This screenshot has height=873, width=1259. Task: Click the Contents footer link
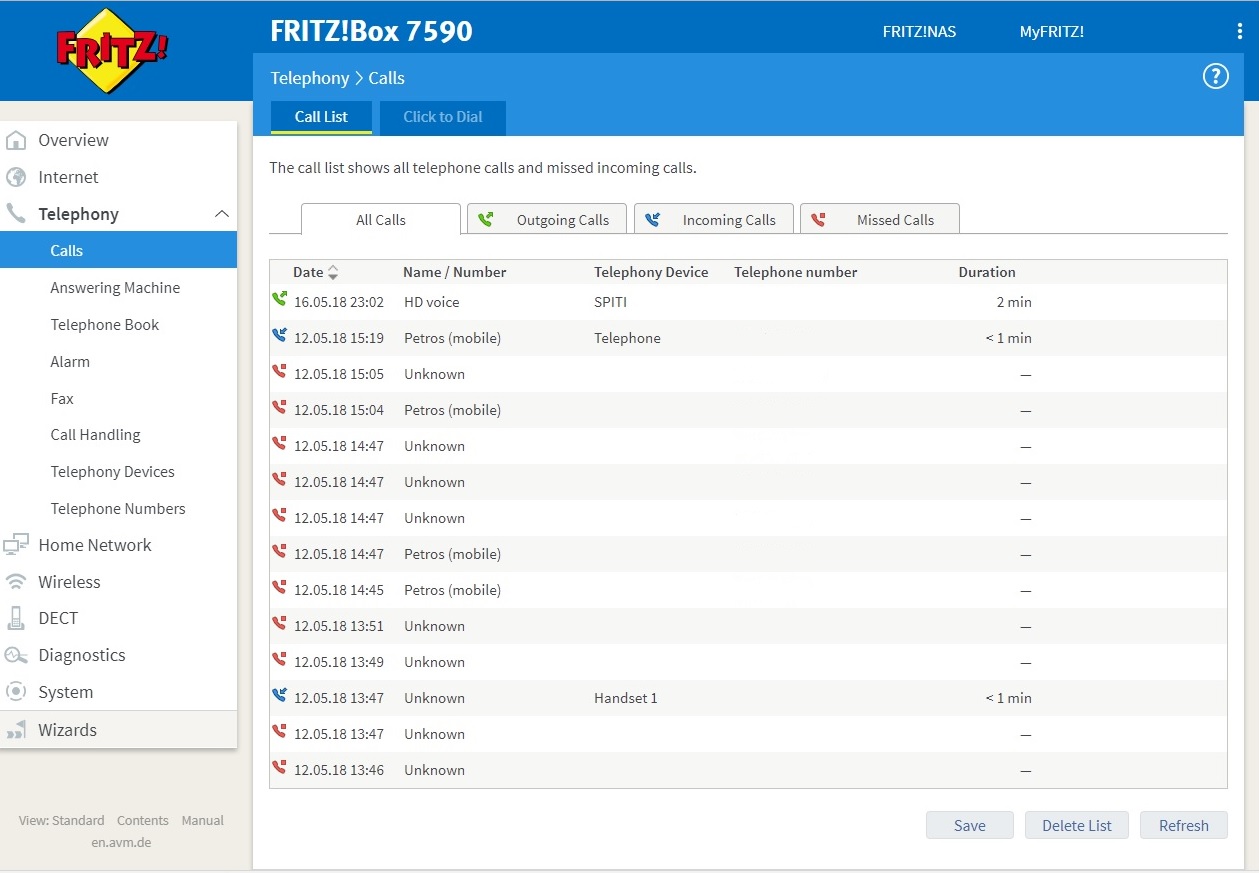point(142,821)
